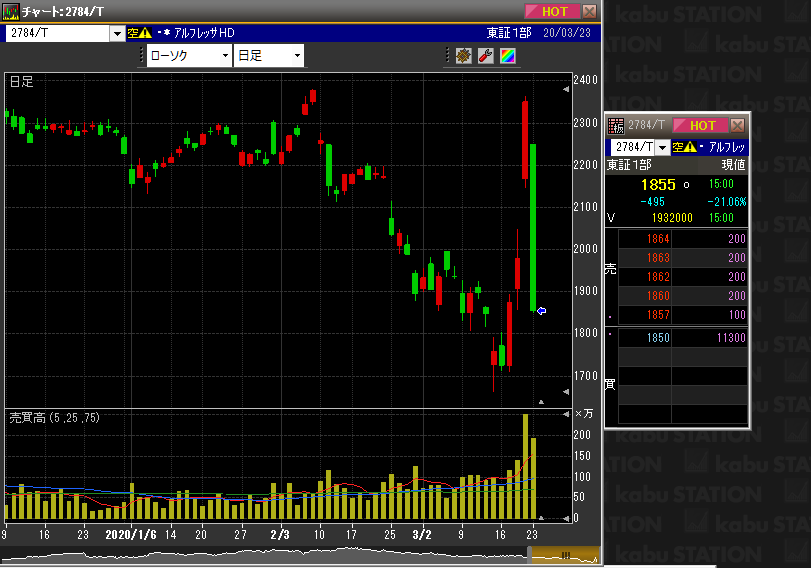Click the アルフレッサHD stock name
This screenshot has height=568, width=811.
[204, 33]
